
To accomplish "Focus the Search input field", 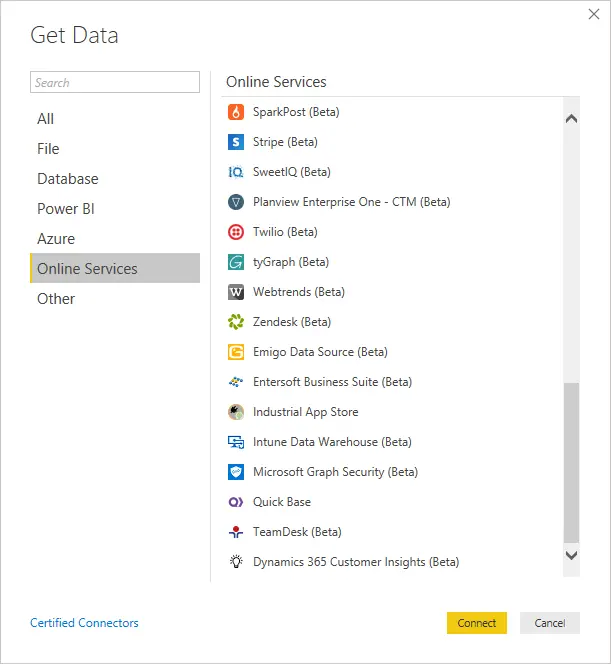I will pyautogui.click(x=115, y=82).
